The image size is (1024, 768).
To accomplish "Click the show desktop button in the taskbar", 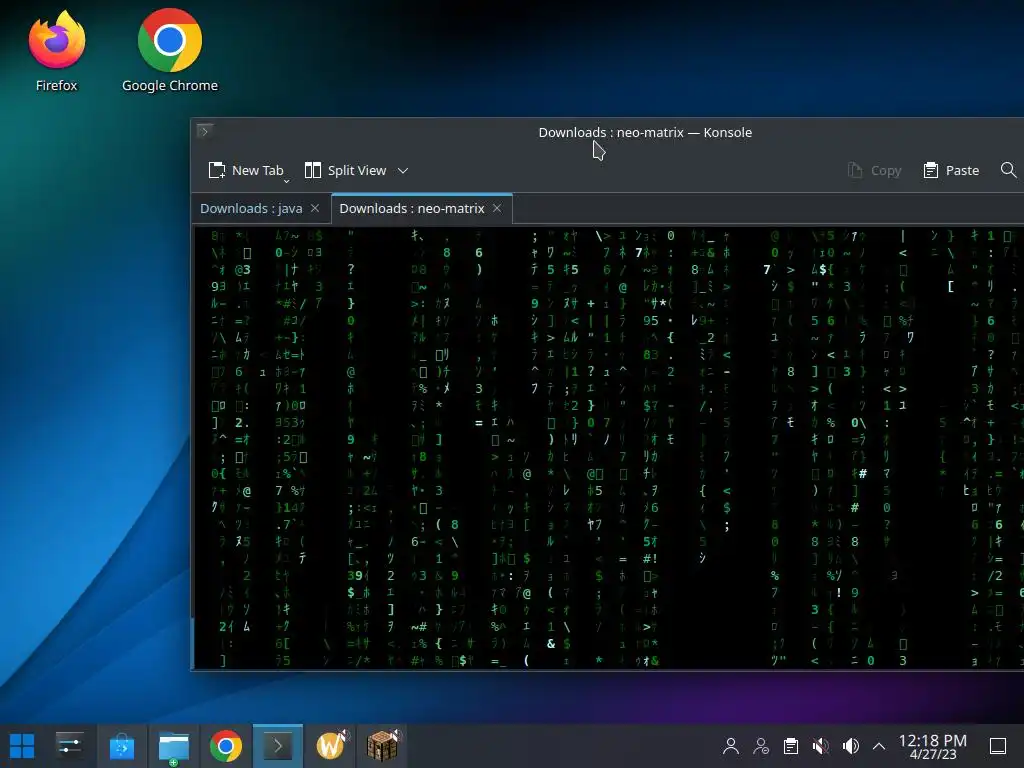I will [998, 746].
